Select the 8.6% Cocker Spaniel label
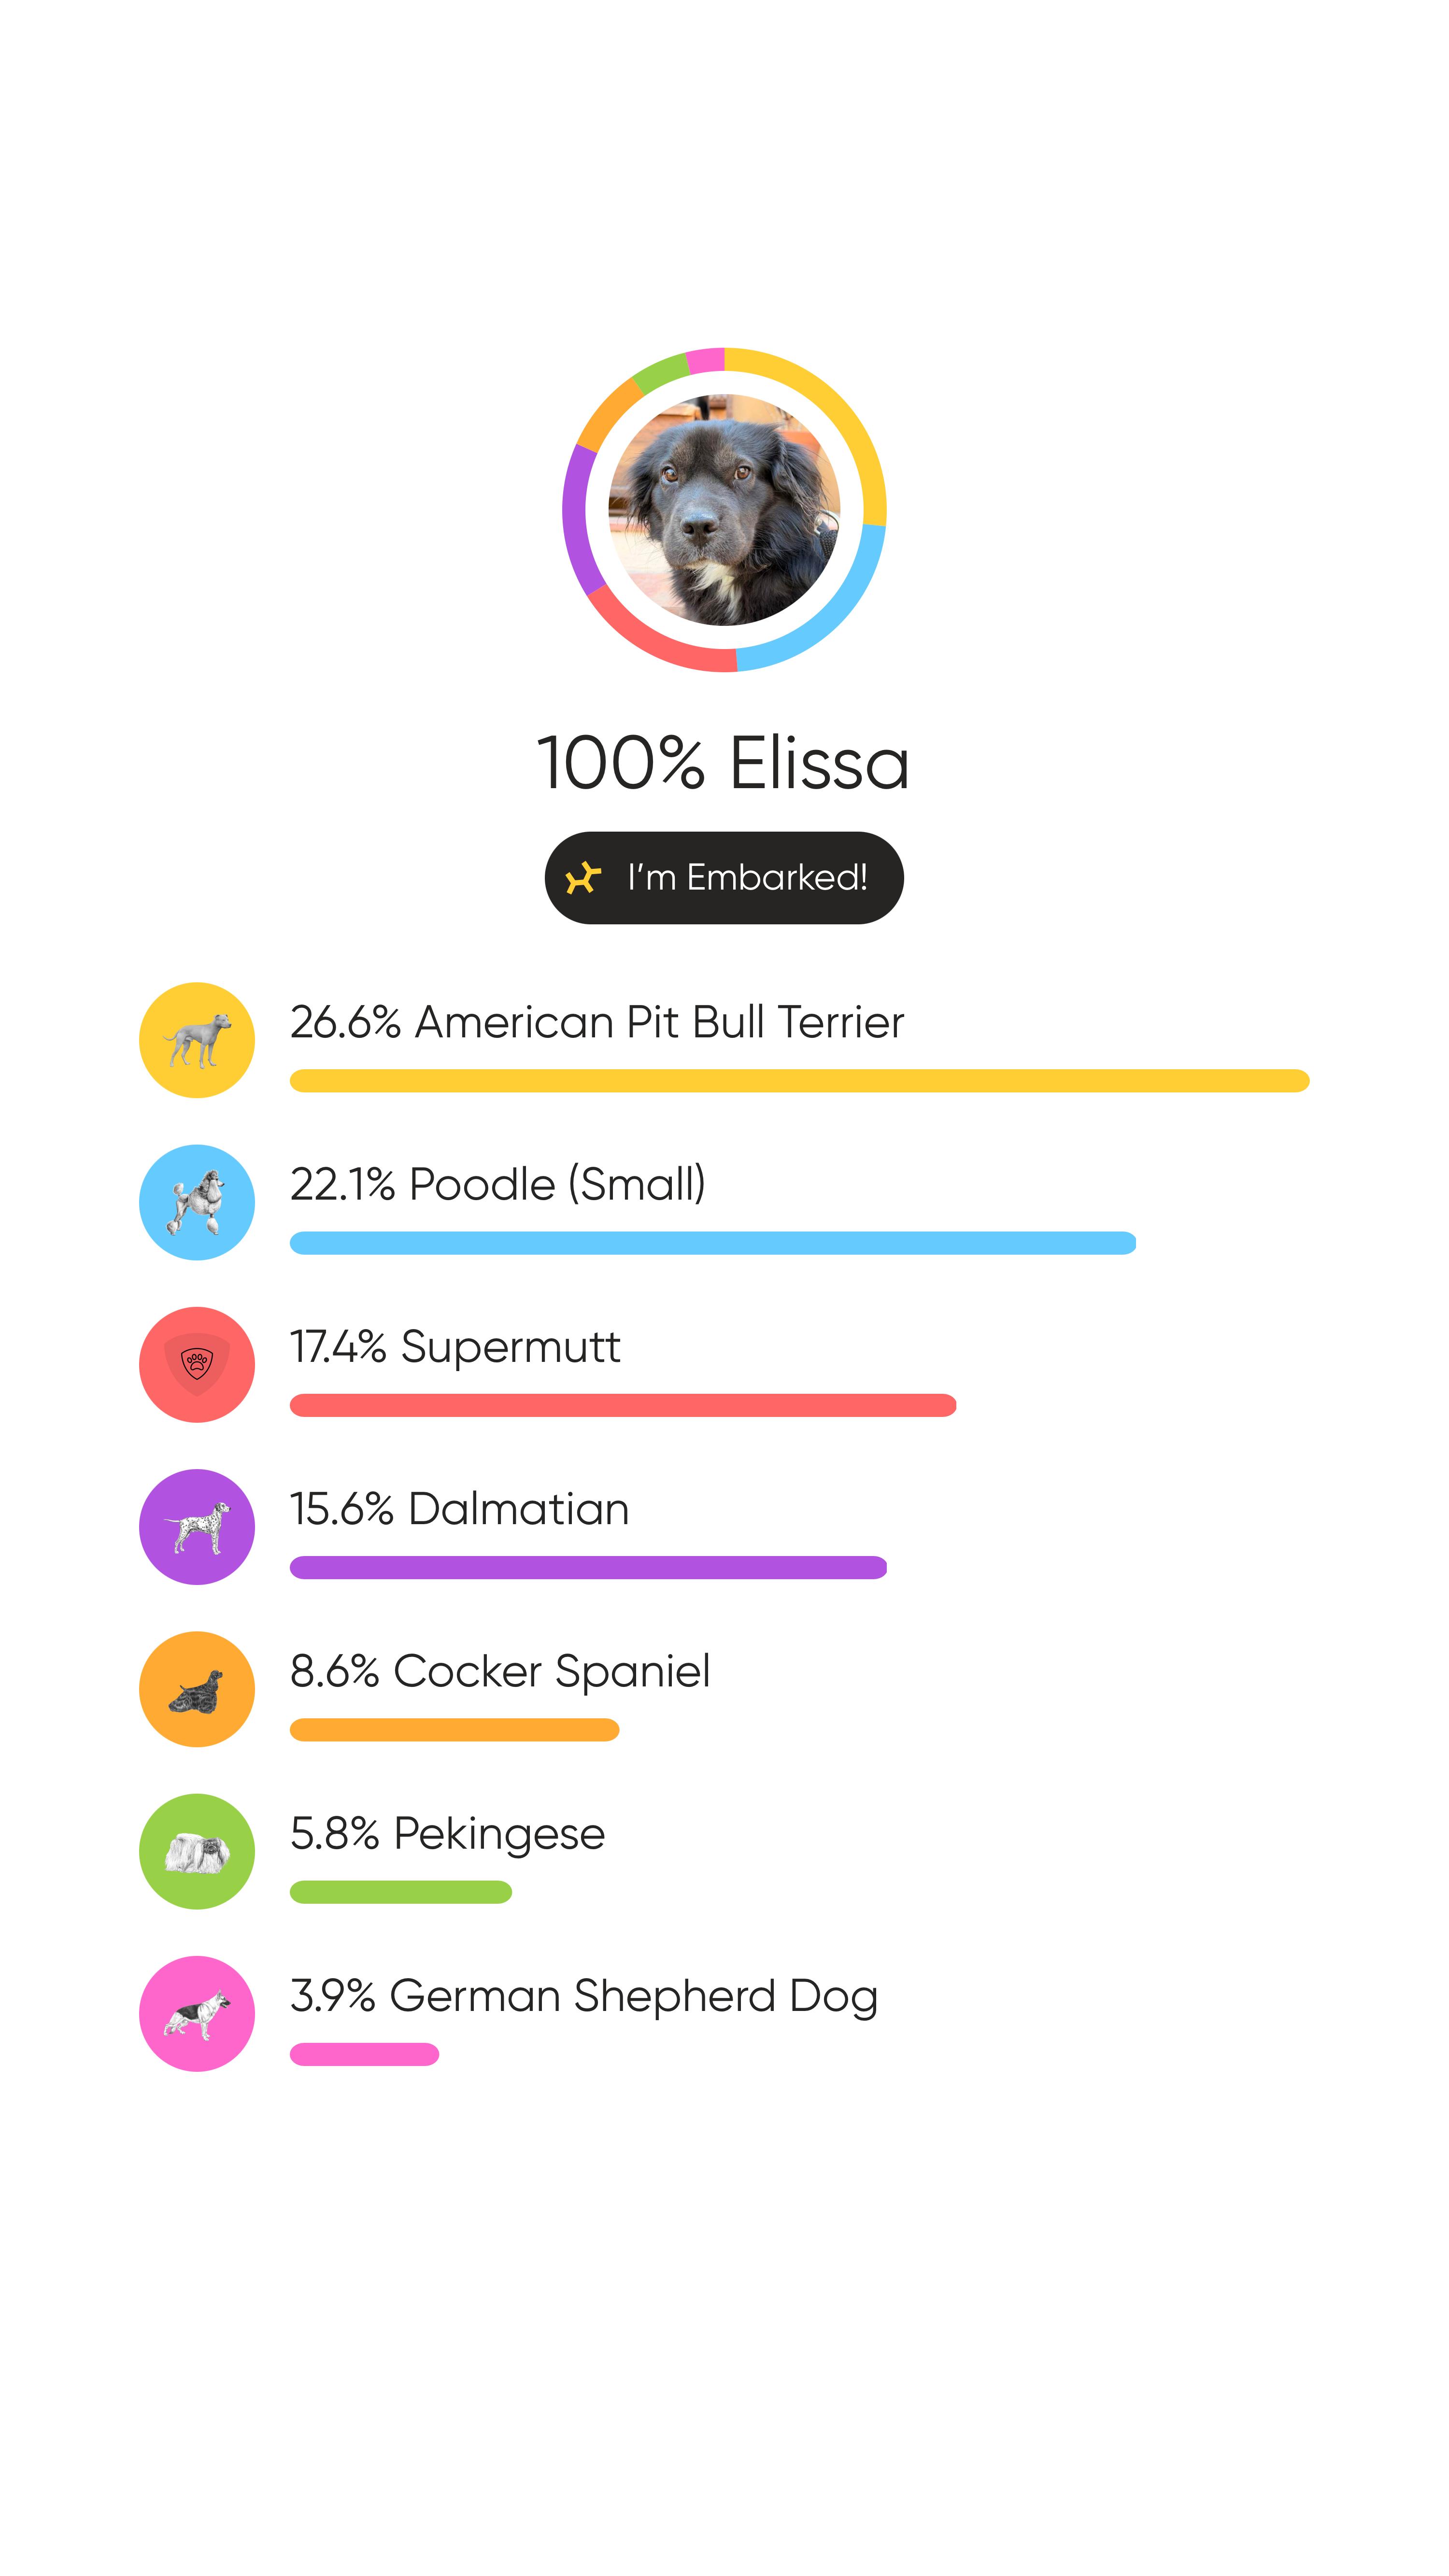This screenshot has width=1449, height=2576. 500,1671
